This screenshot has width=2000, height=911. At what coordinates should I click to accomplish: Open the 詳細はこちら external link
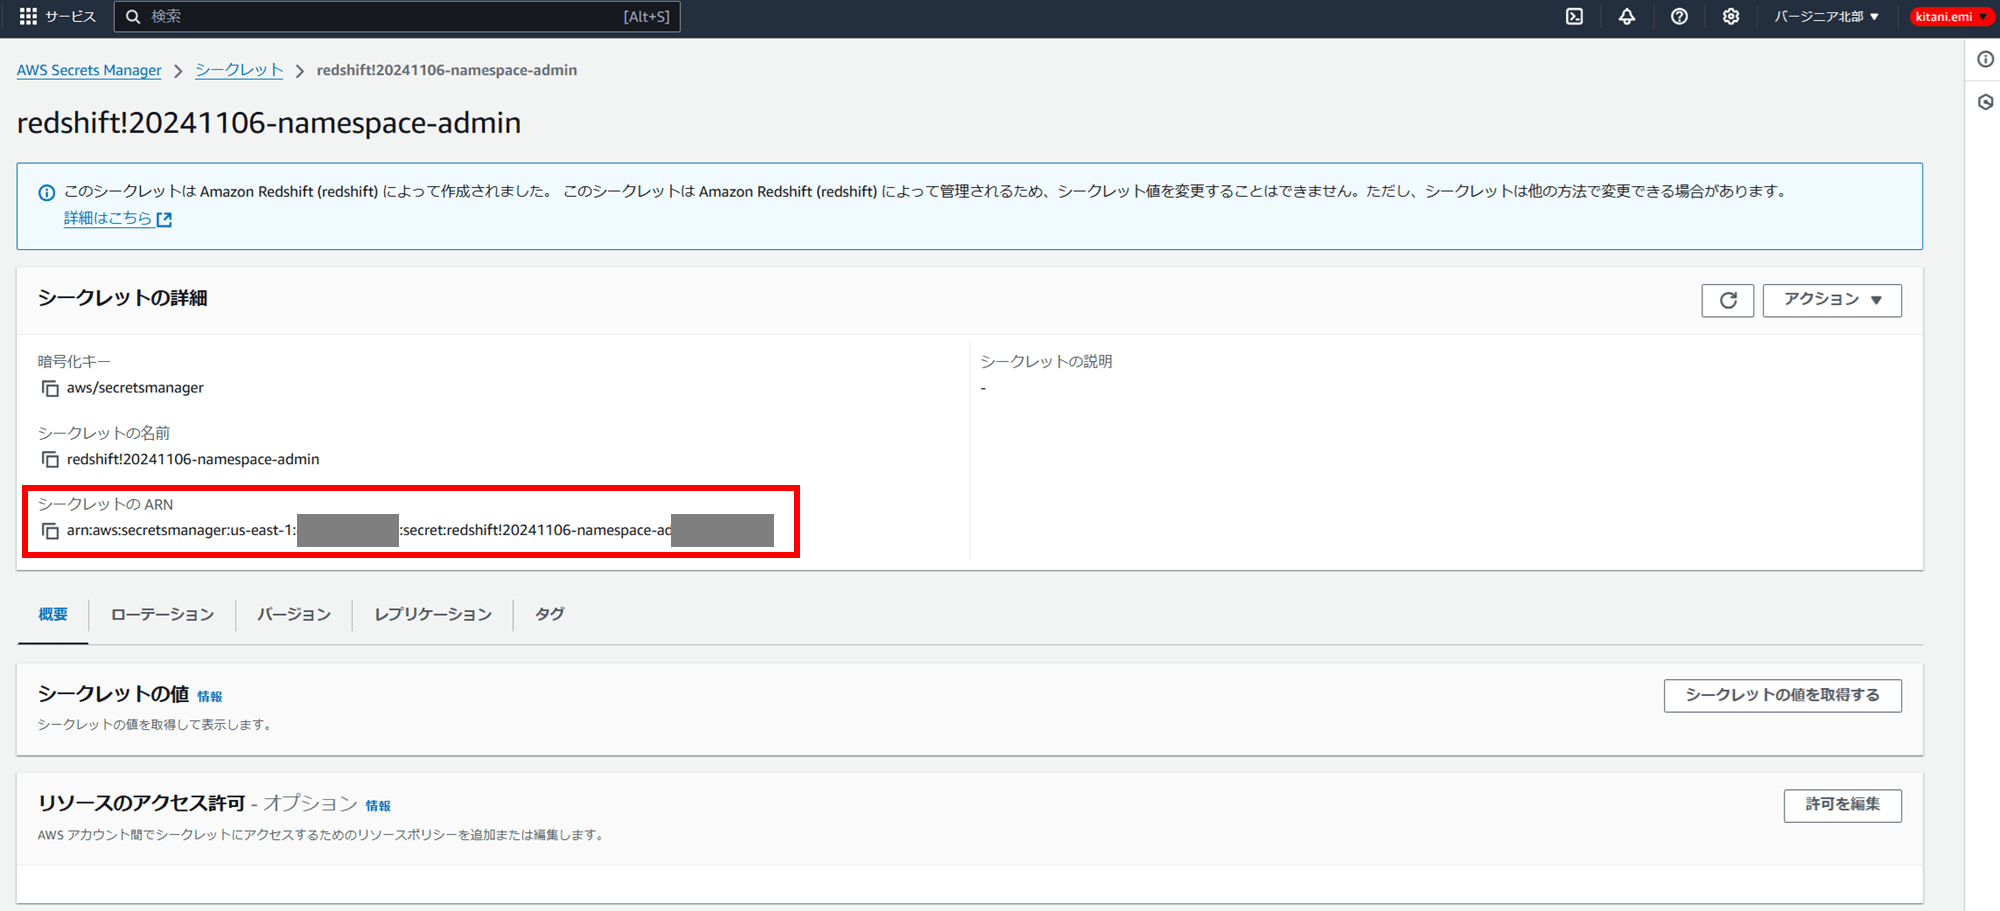pyautogui.click(x=118, y=218)
